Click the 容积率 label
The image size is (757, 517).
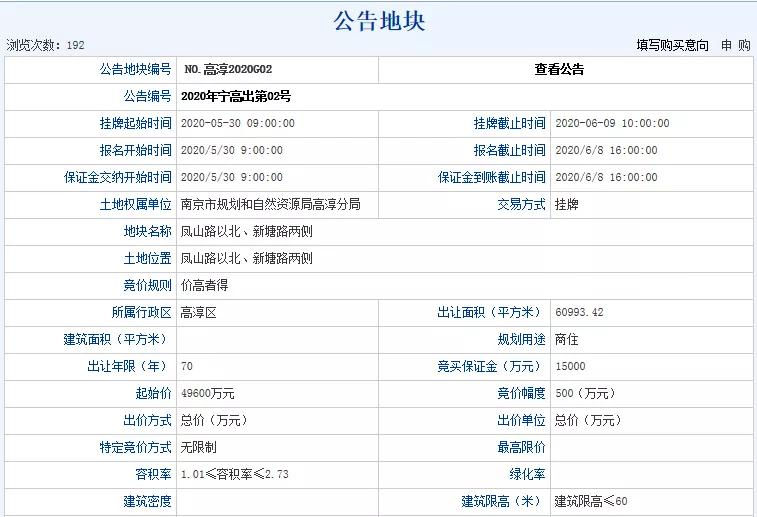154,475
